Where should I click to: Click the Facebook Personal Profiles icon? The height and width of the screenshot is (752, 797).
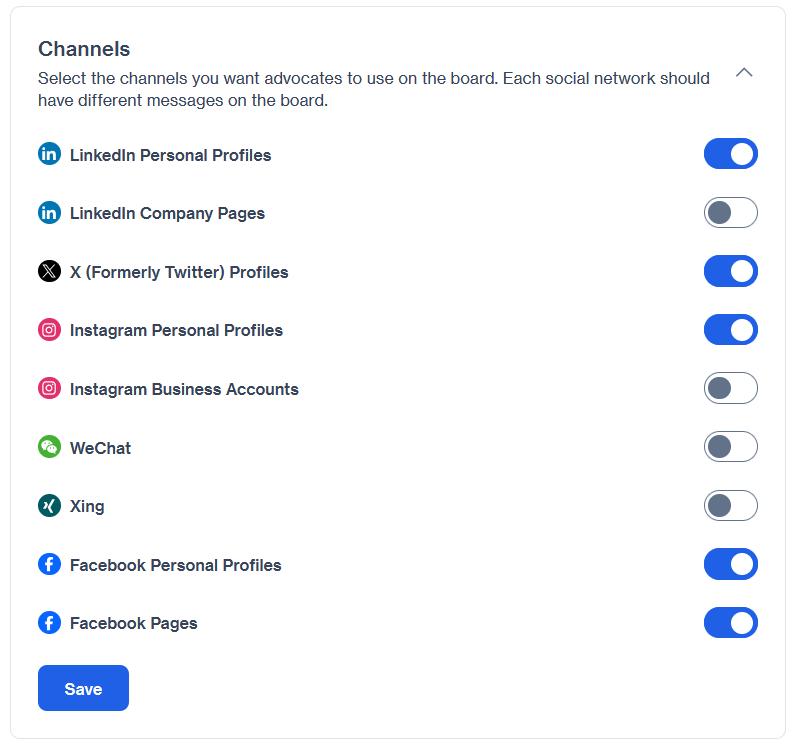click(49, 564)
